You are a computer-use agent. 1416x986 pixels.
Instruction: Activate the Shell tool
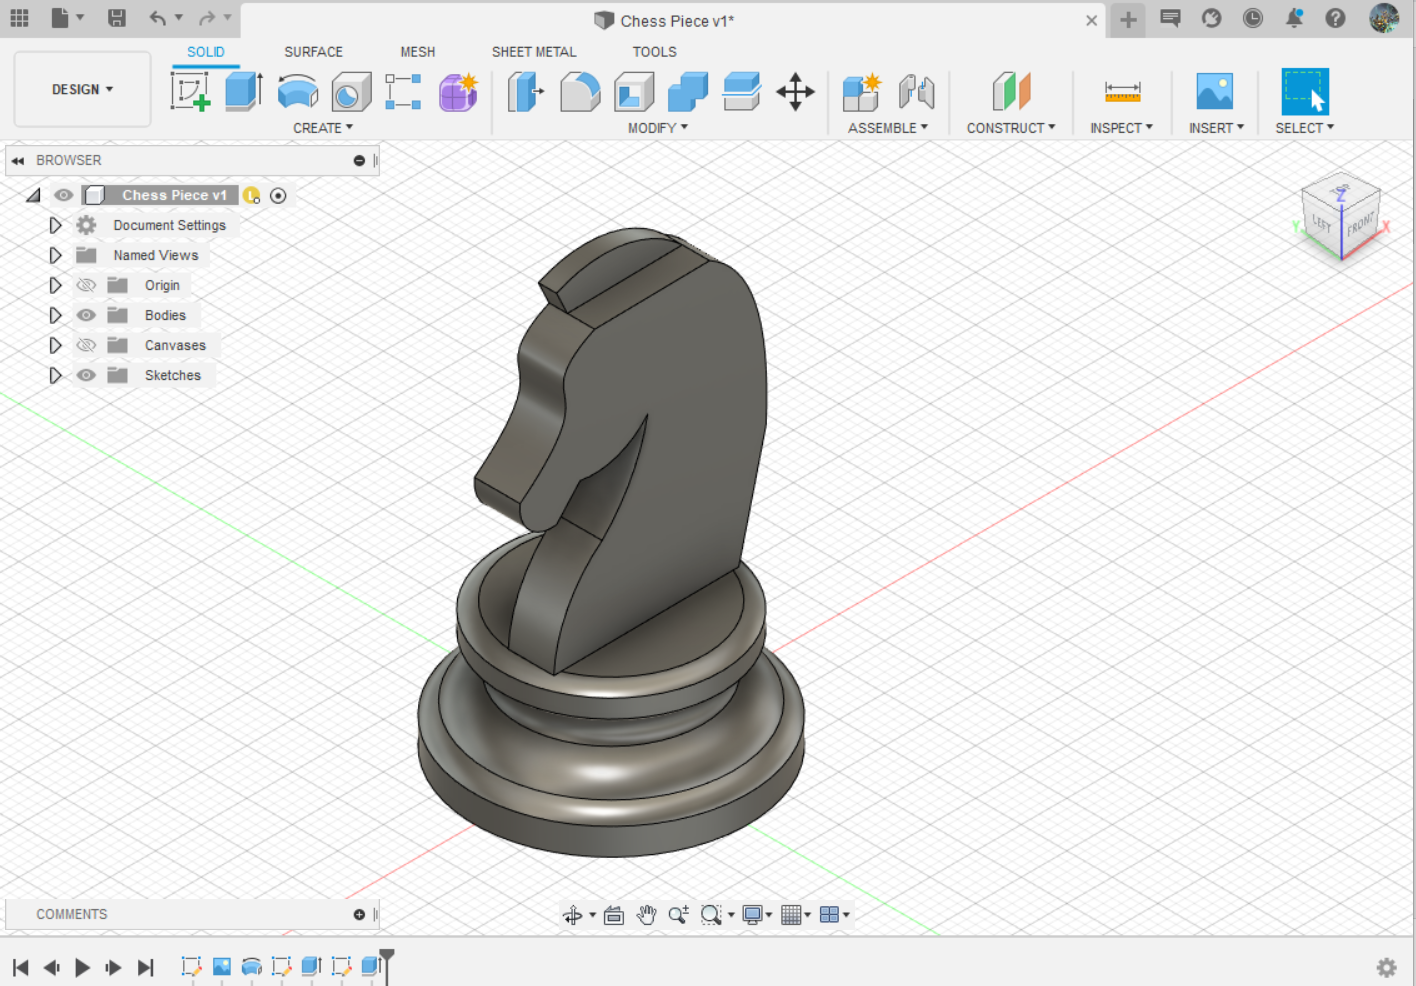pyautogui.click(x=634, y=92)
